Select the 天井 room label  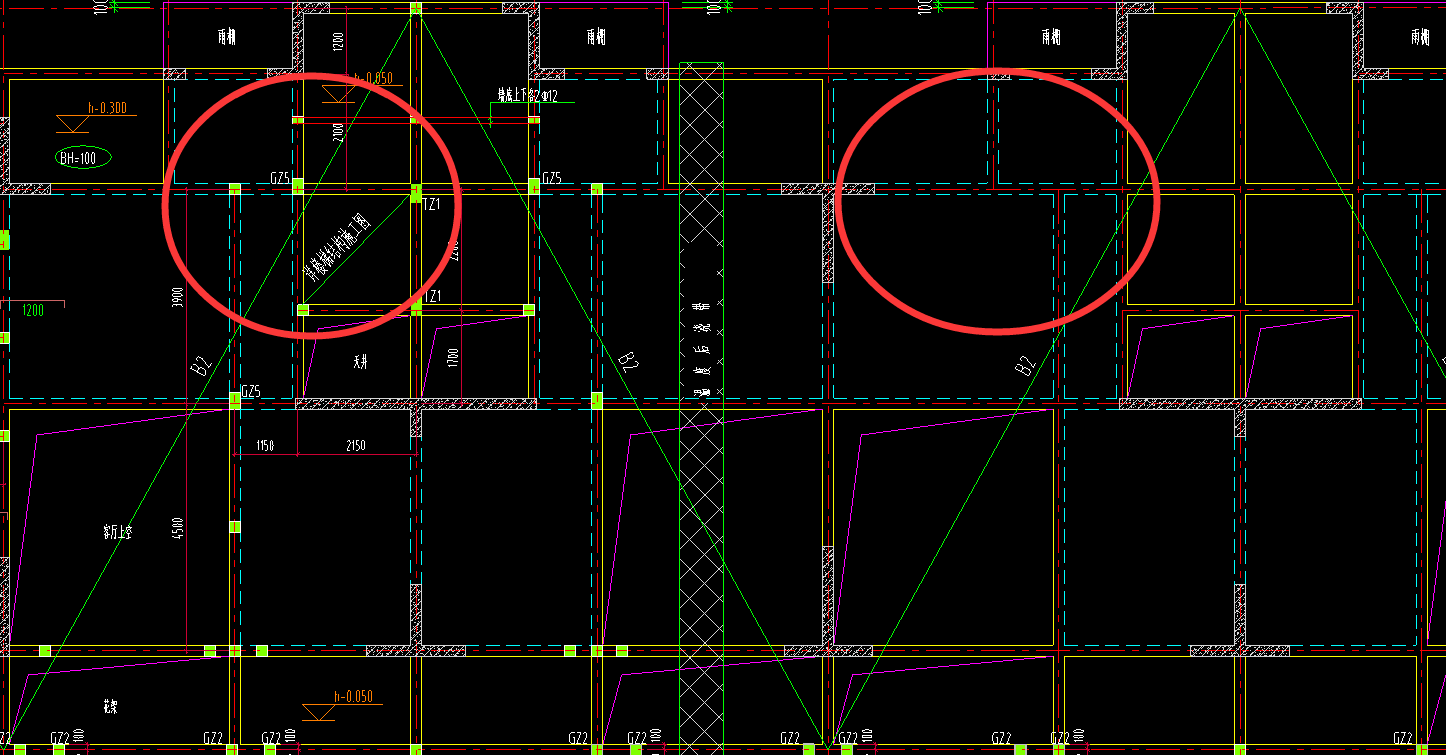361,360
